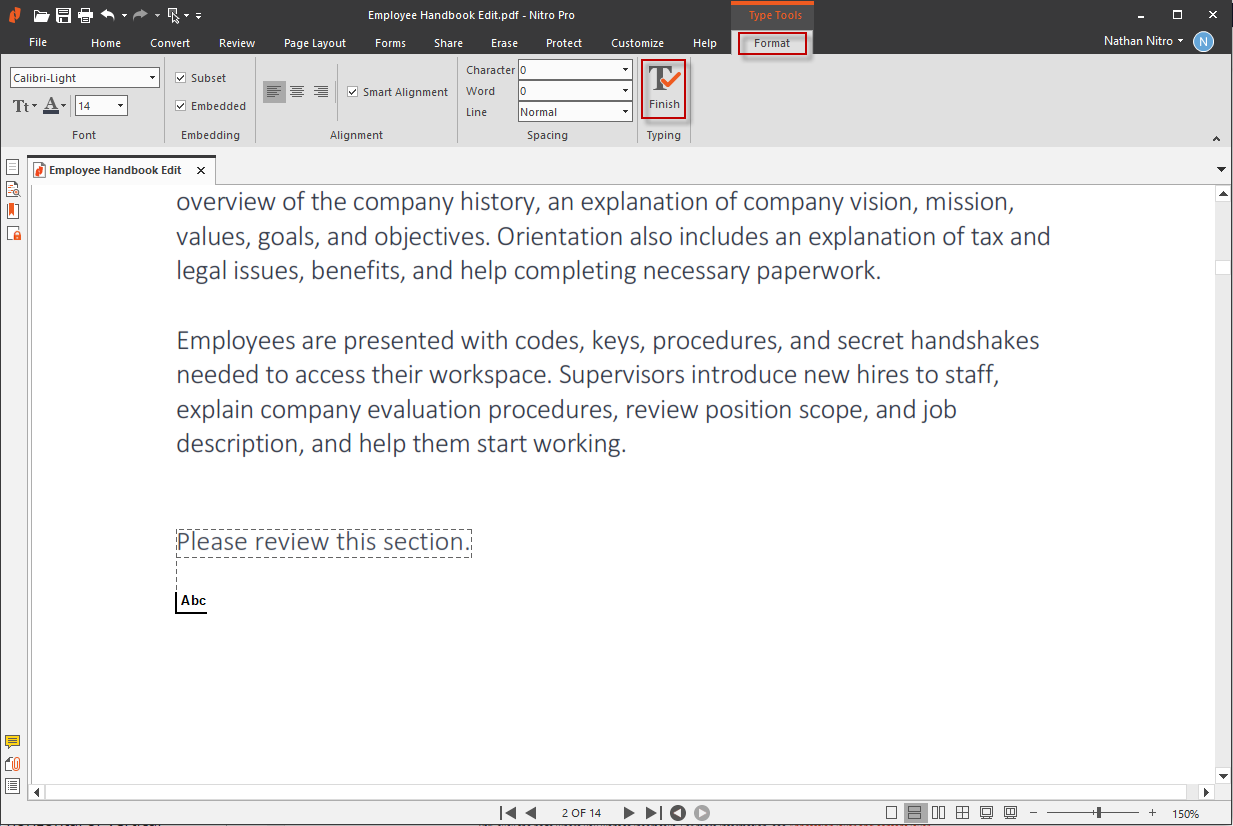Open the Calibri-Light font dropdown

pyautogui.click(x=152, y=78)
